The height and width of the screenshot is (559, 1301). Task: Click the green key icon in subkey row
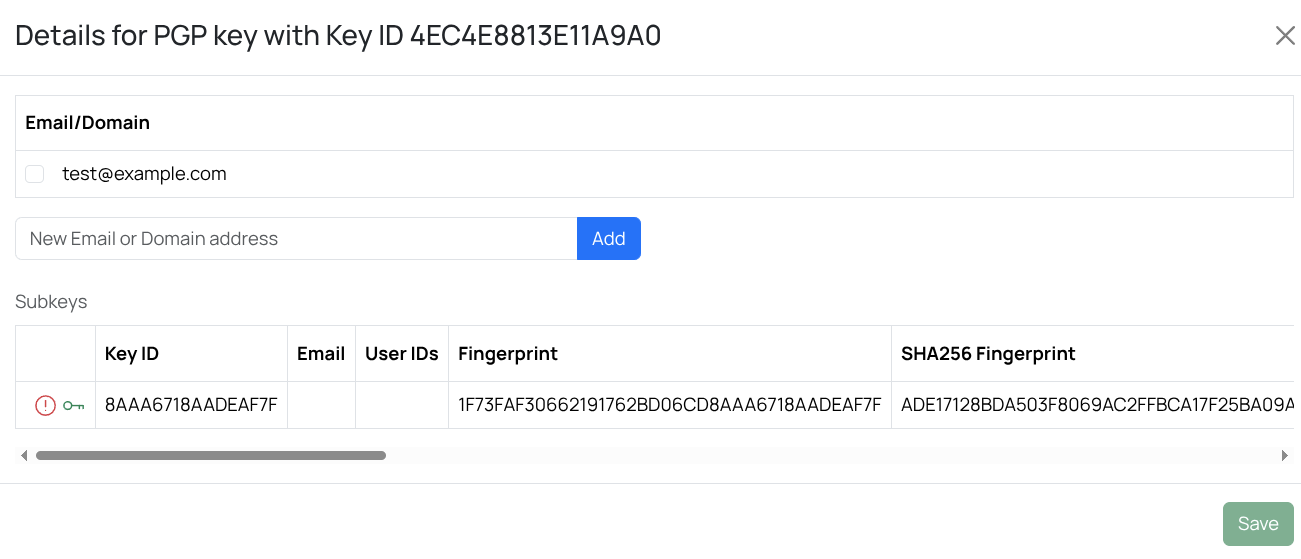click(73, 405)
